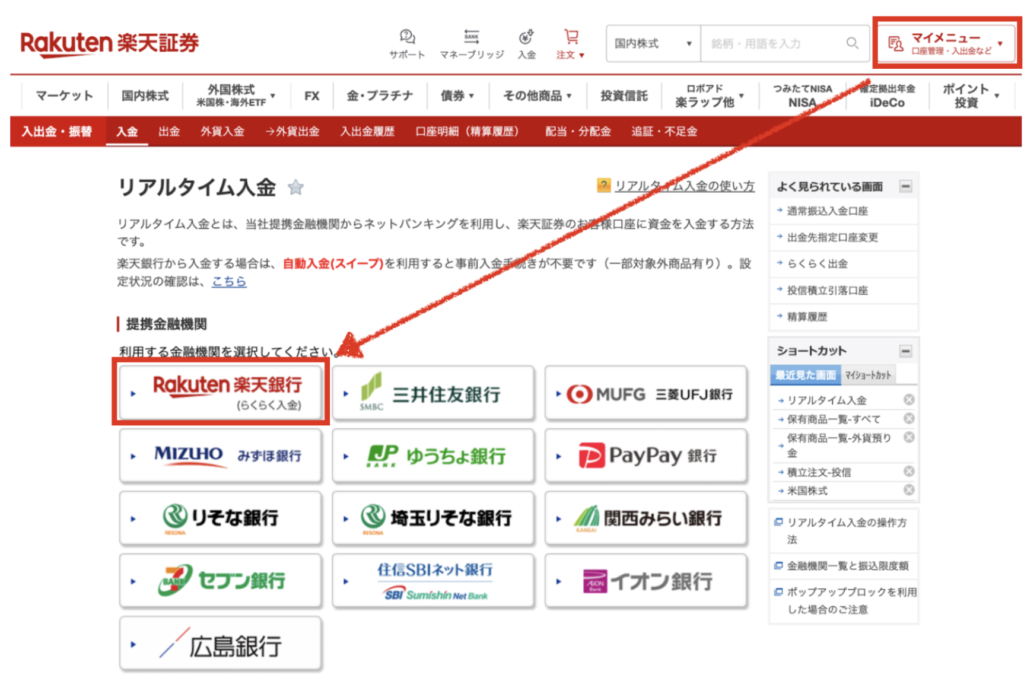
Task: Select MUFG 三菱UFJ銀行 bank
Action: (646, 393)
